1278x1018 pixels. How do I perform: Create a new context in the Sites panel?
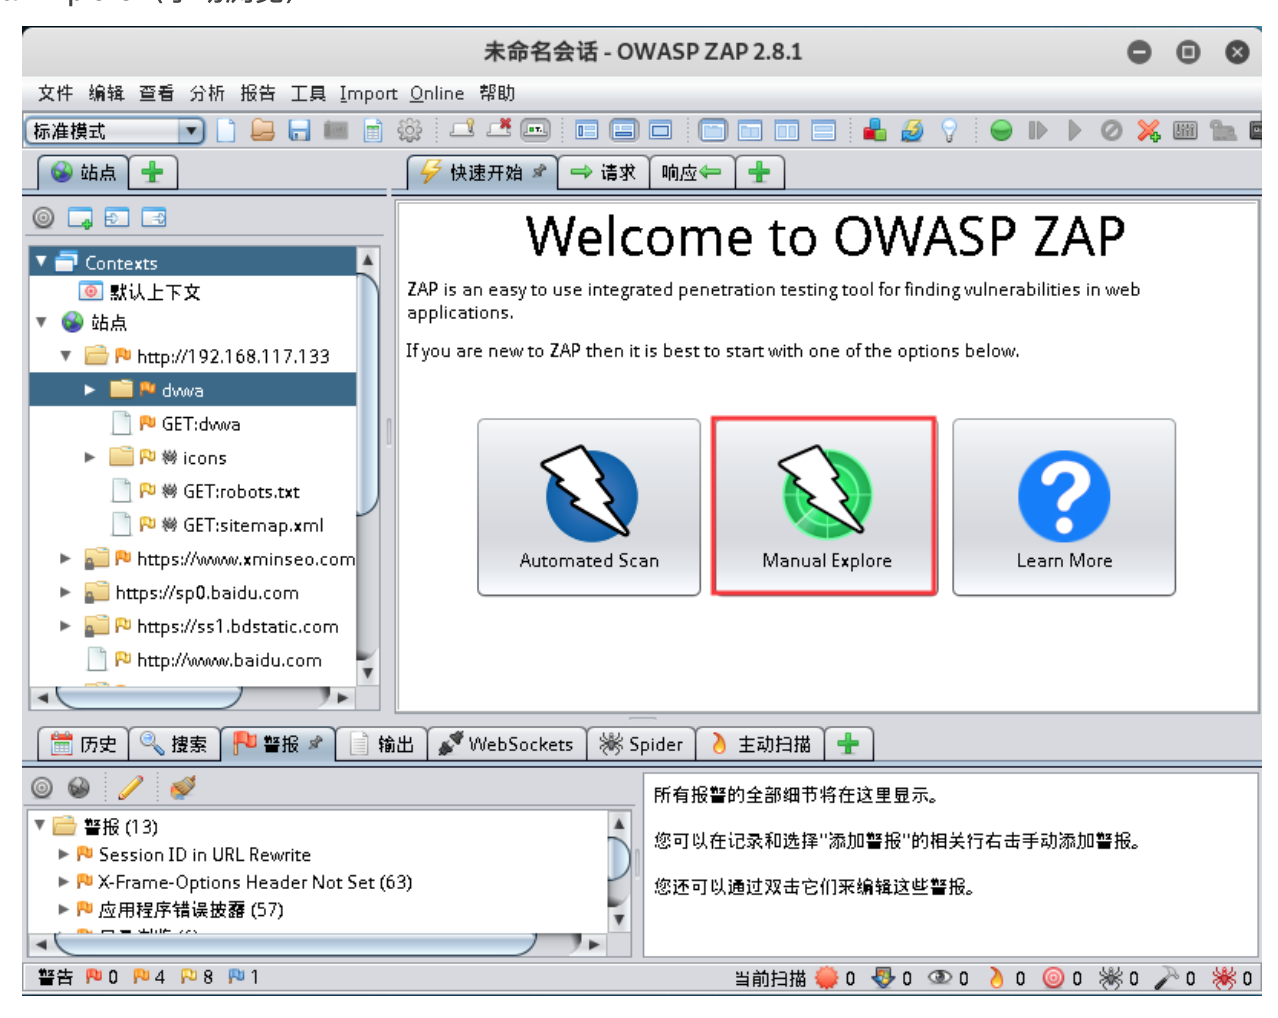pyautogui.click(x=80, y=217)
